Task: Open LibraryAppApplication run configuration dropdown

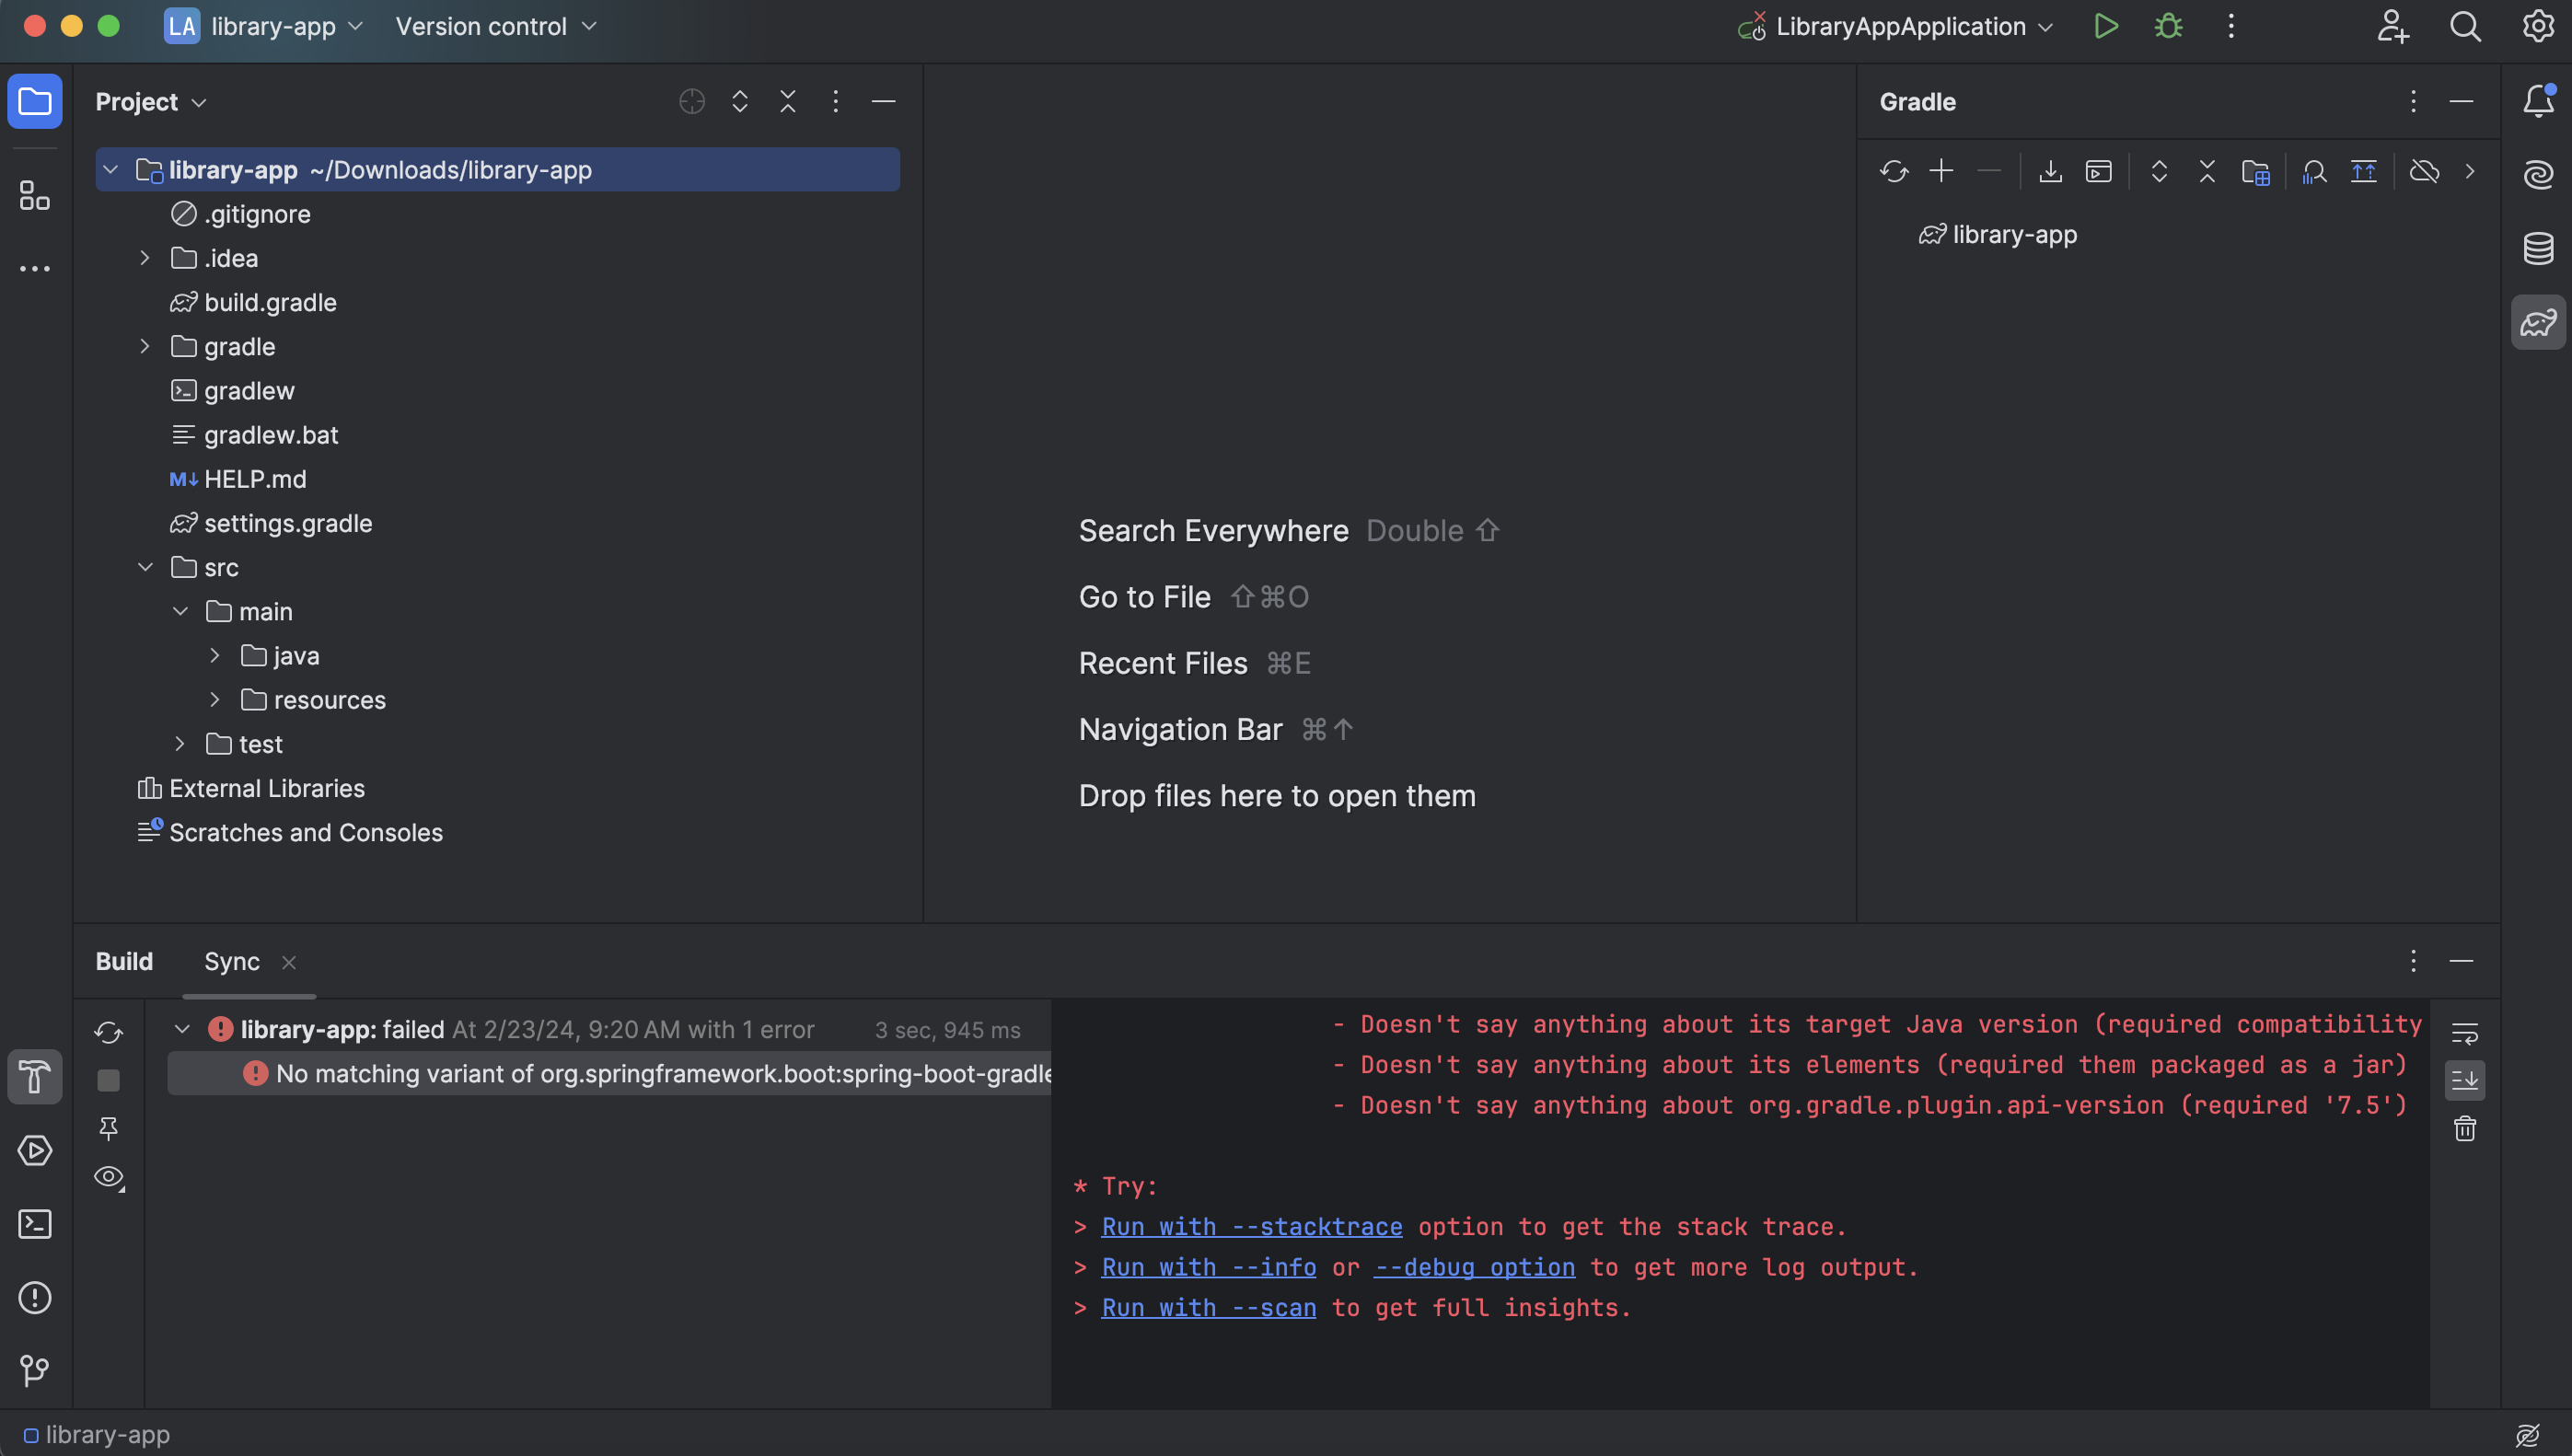Action: (1896, 26)
